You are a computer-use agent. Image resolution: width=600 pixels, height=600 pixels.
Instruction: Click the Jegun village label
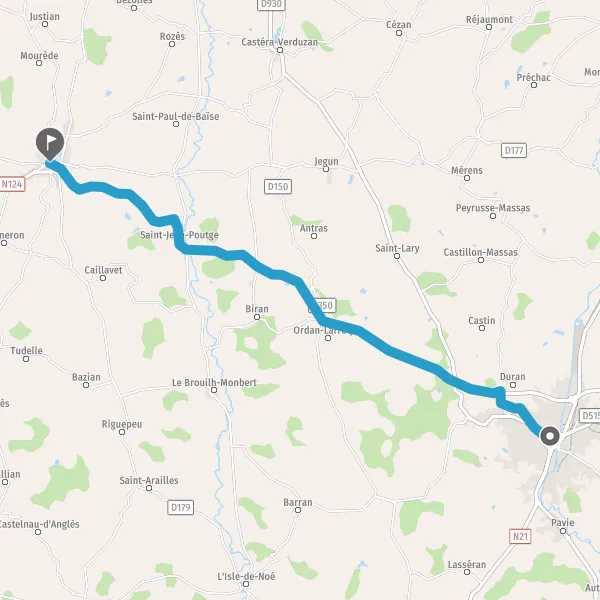tap(326, 161)
